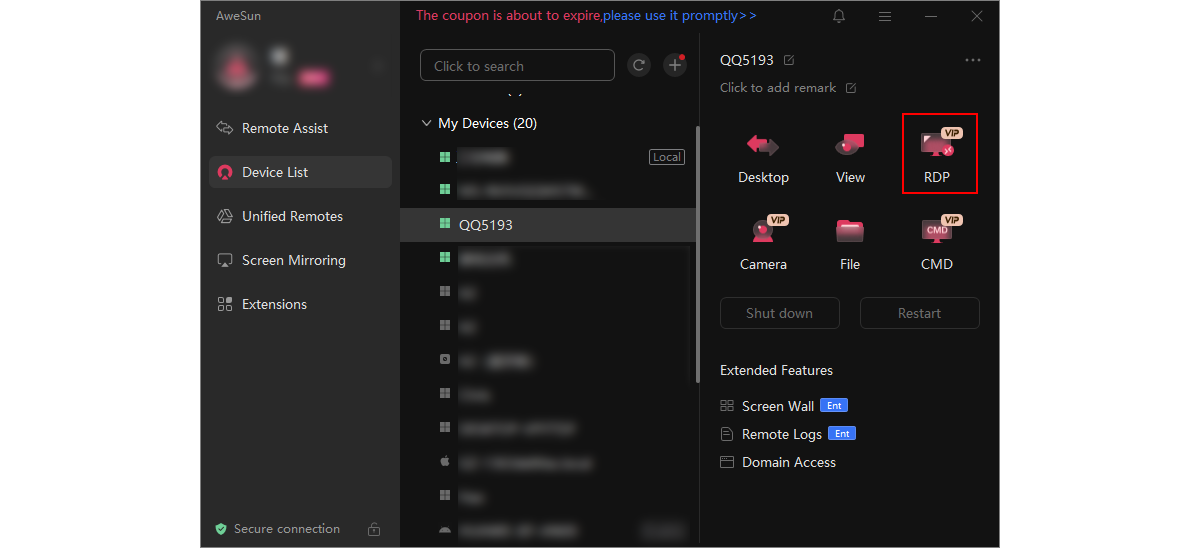Open Extensions section
This screenshot has width=1200, height=548.
(301, 304)
